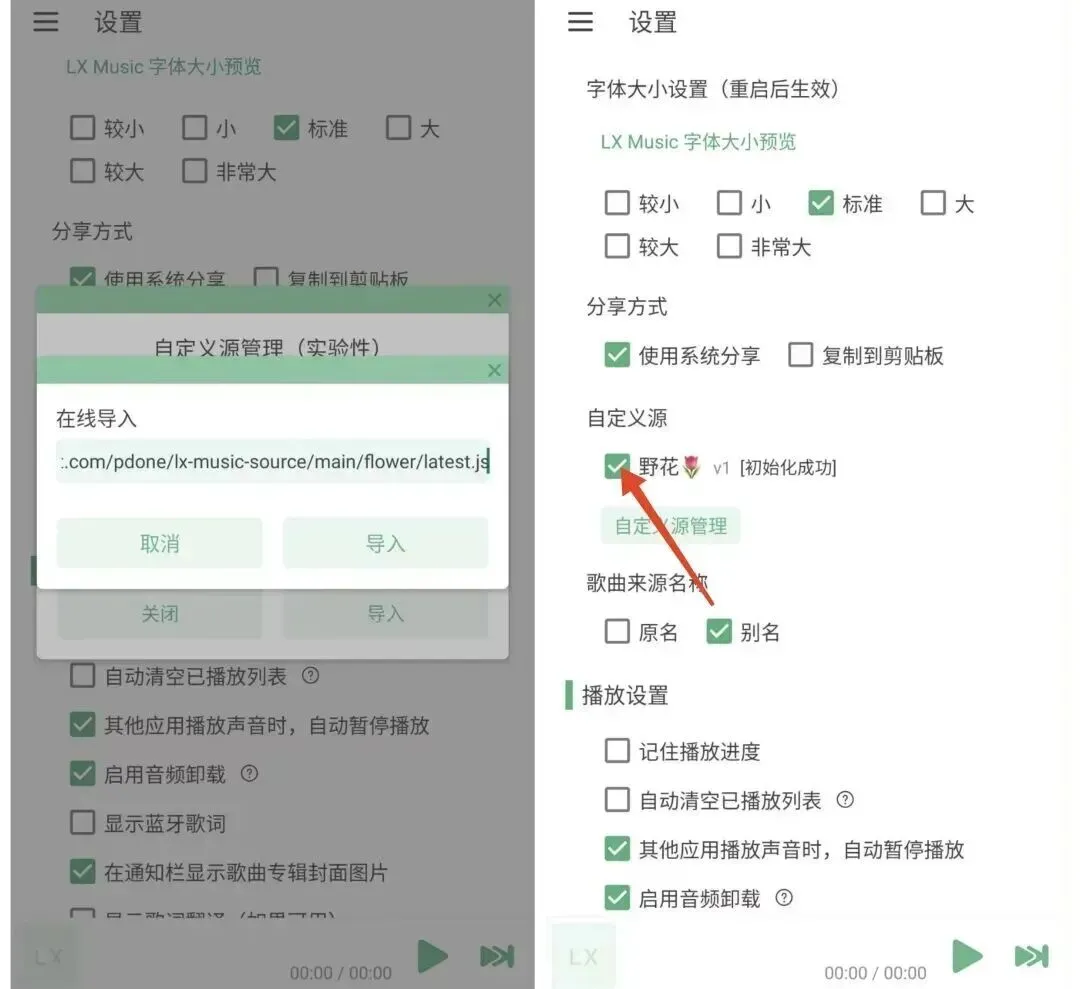Skip to next track in right player

tap(1031, 956)
